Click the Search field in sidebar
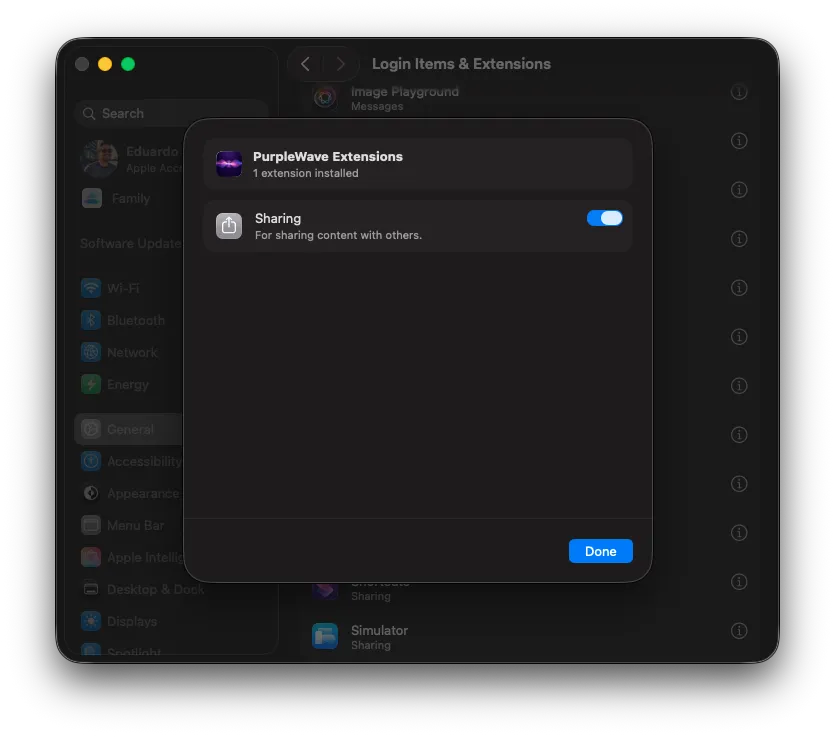The image size is (835, 737). [x=171, y=113]
